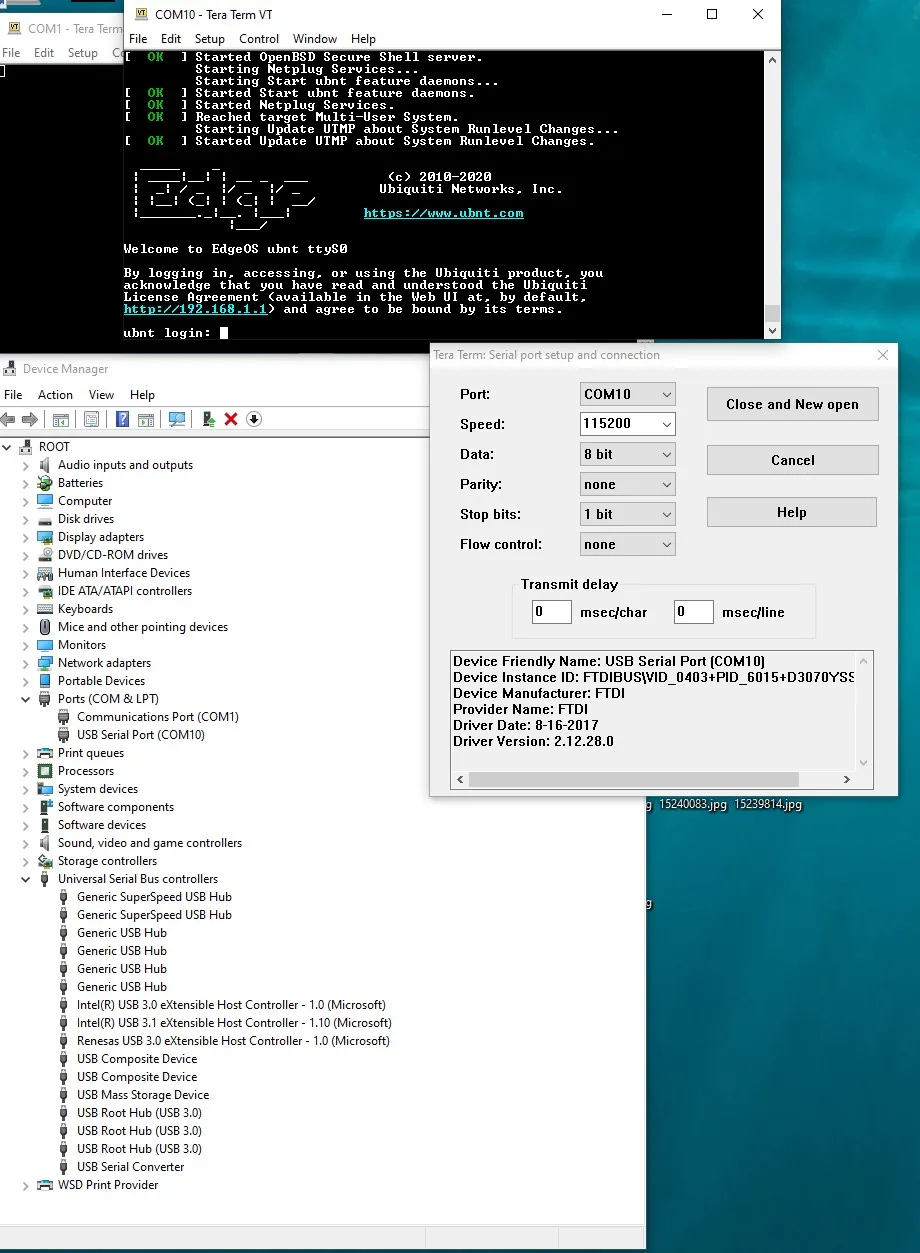Select DVD/CD-ROM drives disc icon
This screenshot has height=1253, width=920.
(x=45, y=555)
